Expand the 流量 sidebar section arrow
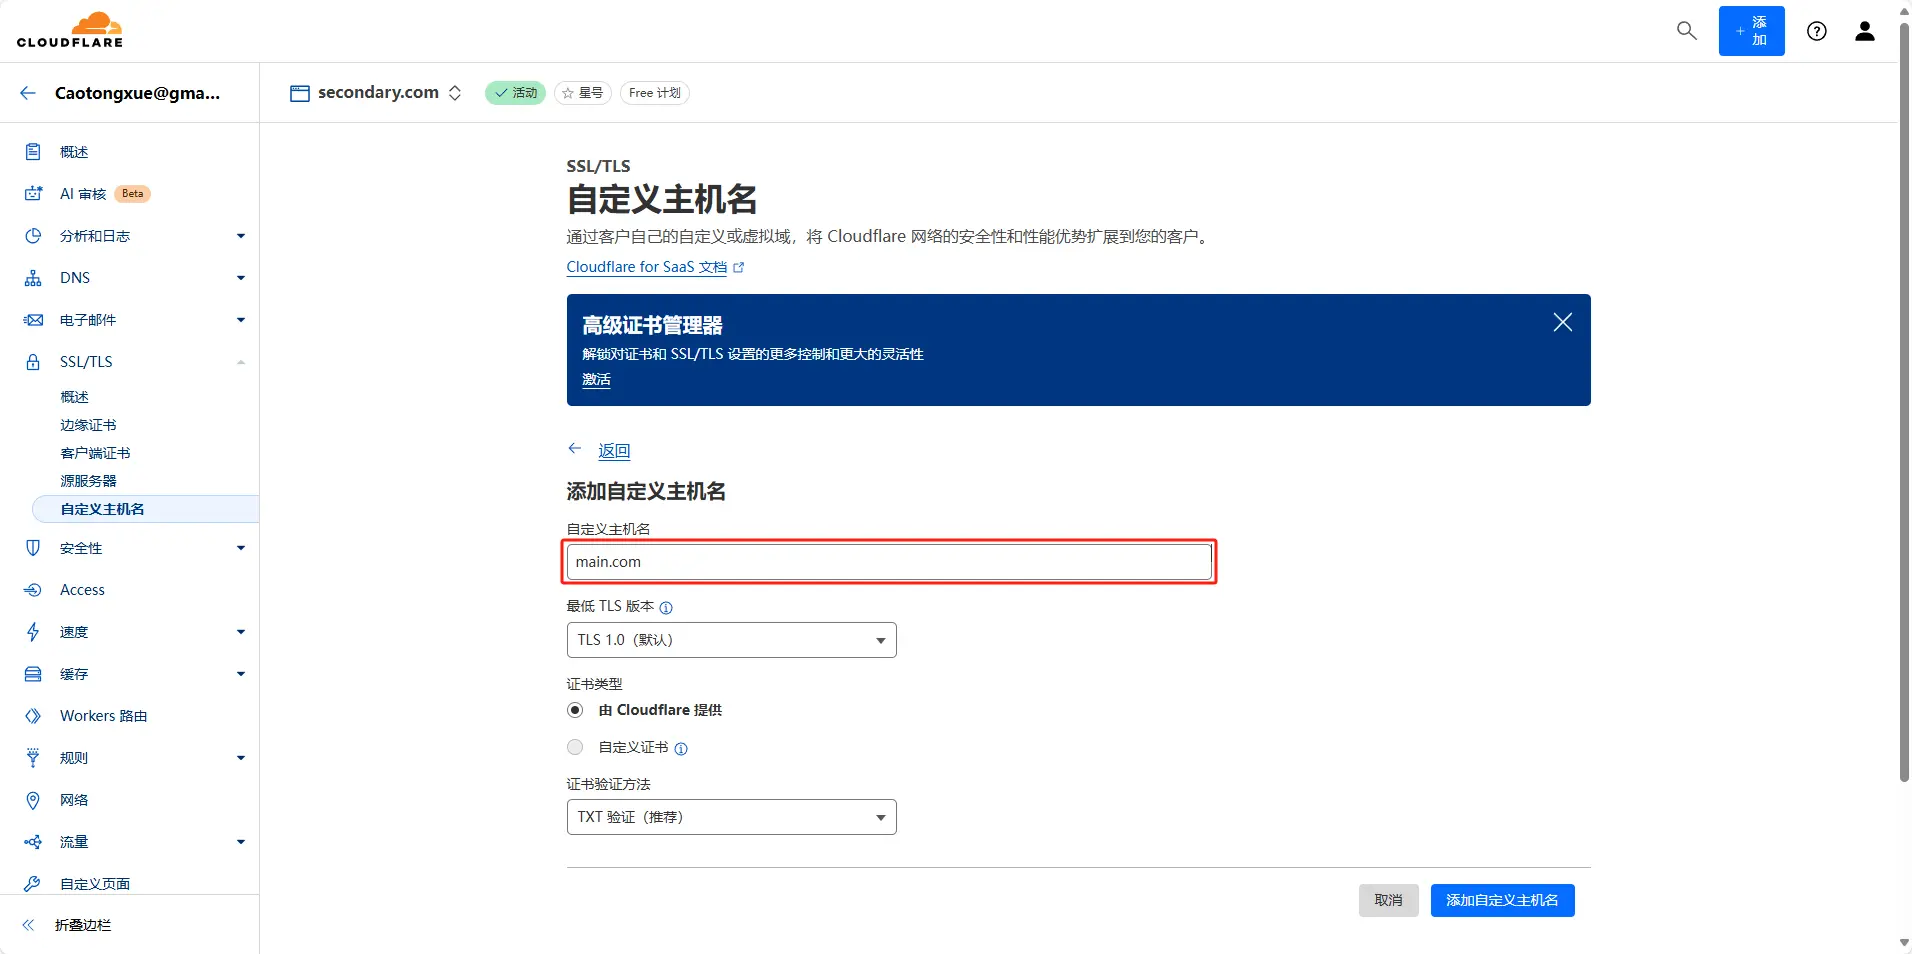This screenshot has width=1912, height=954. 241,842
